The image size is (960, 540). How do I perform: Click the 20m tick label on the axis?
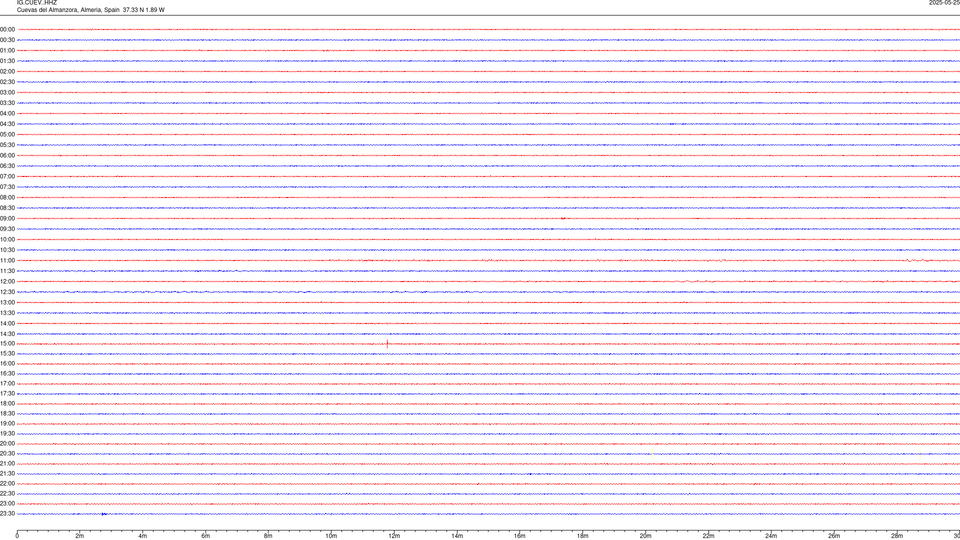[x=645, y=536]
